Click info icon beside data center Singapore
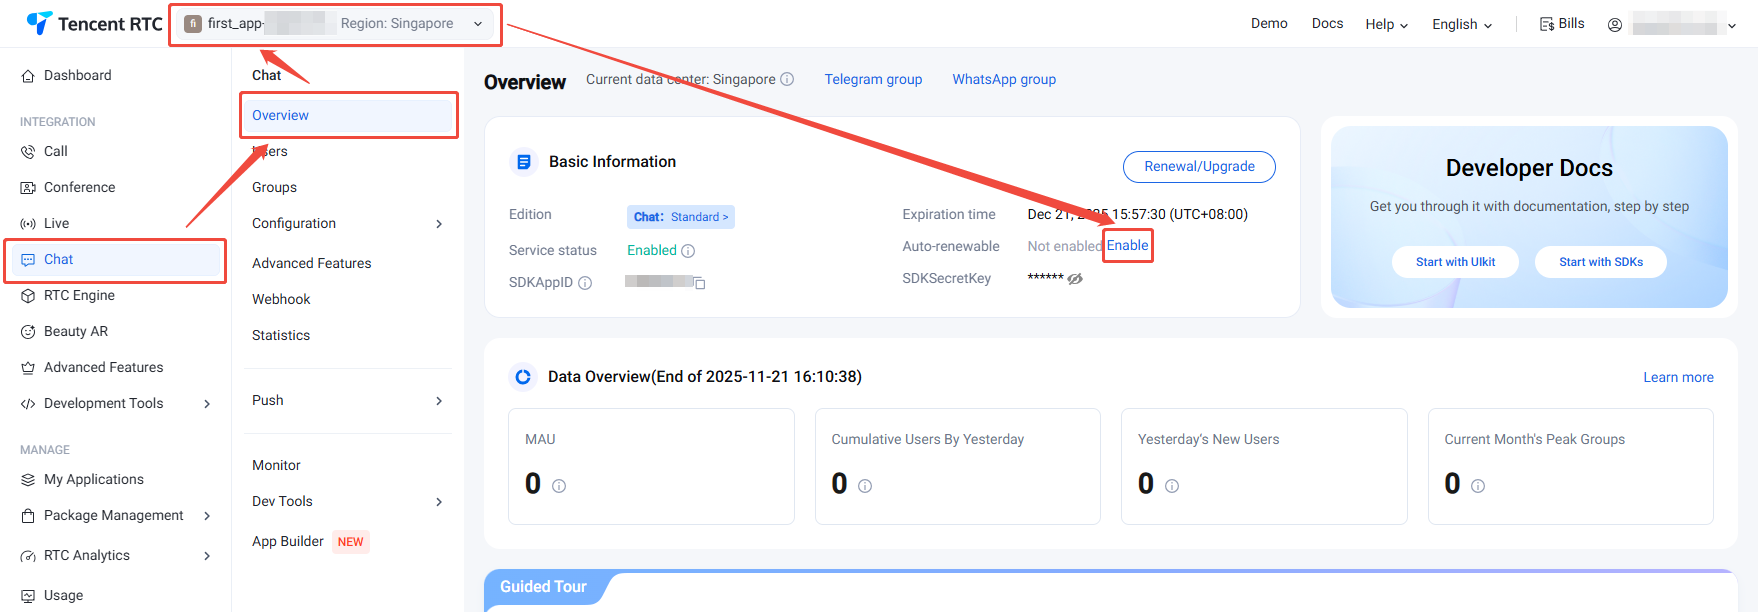Viewport: 1758px width, 612px height. [x=787, y=79]
